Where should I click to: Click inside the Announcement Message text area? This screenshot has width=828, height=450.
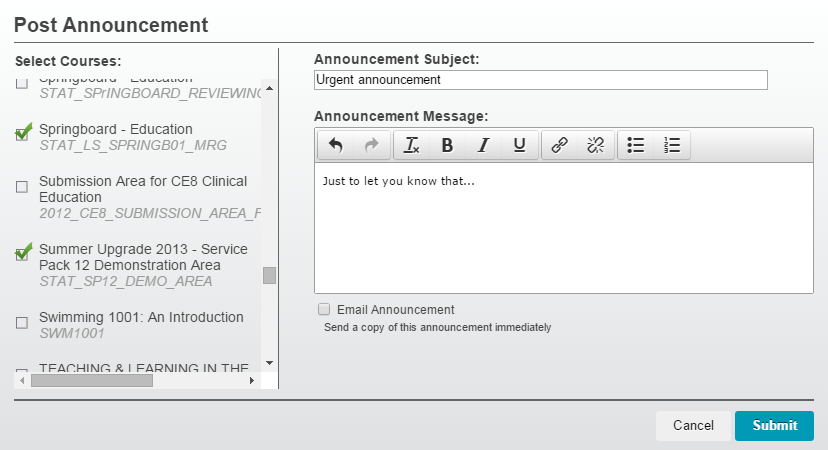click(x=563, y=228)
